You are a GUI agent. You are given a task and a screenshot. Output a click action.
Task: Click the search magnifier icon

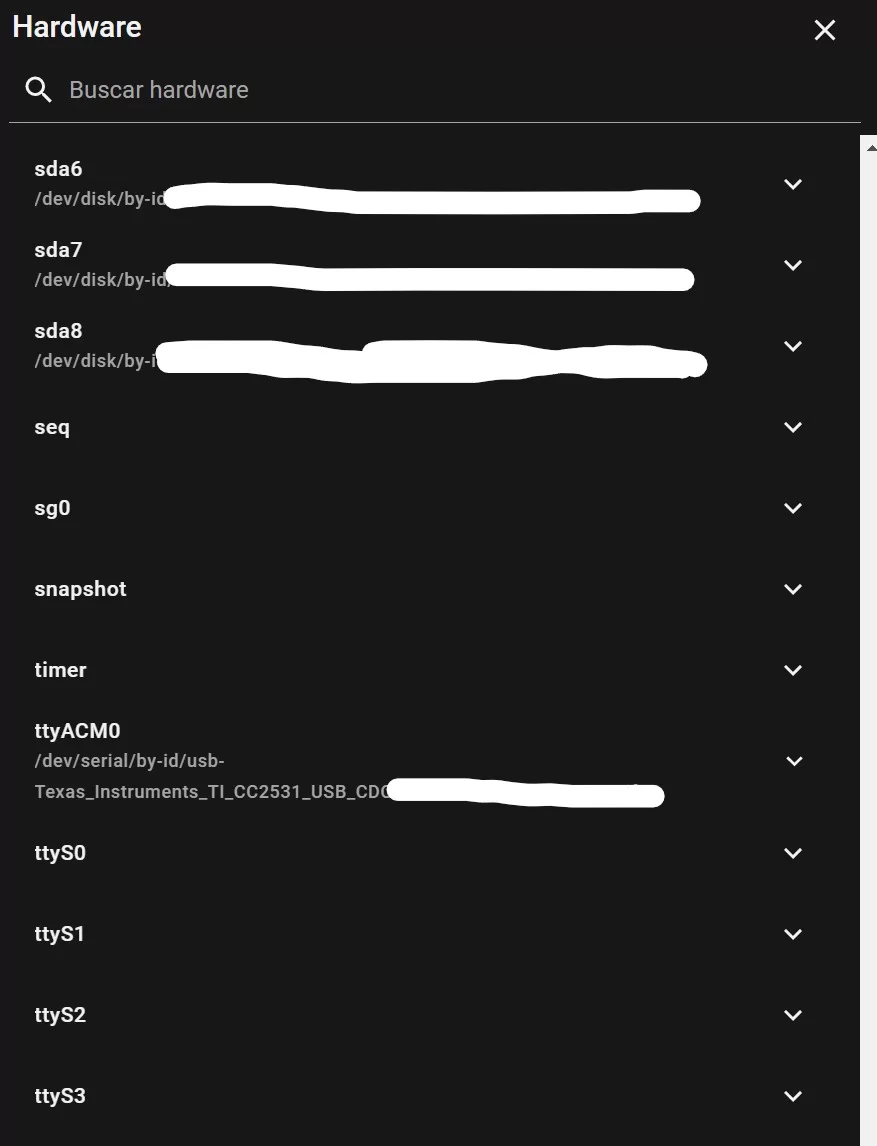39,90
